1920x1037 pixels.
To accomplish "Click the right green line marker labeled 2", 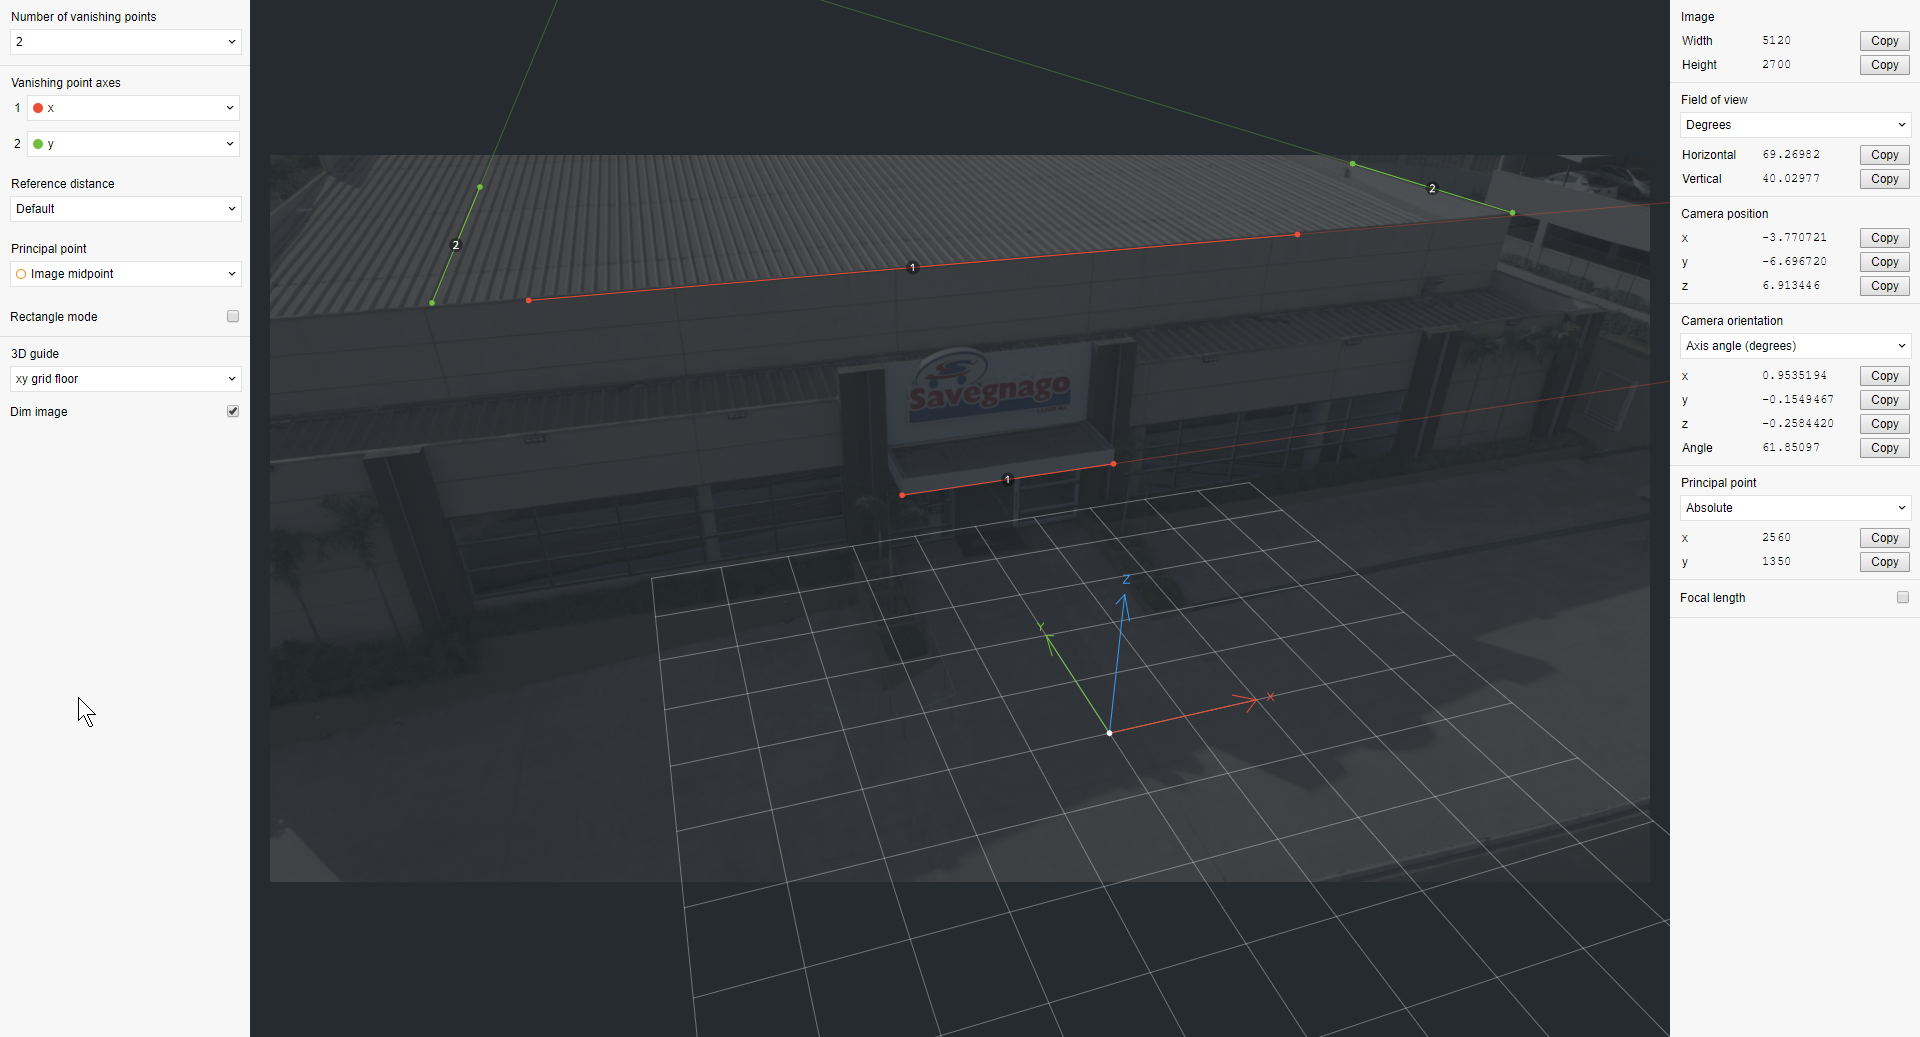I will coord(1432,188).
